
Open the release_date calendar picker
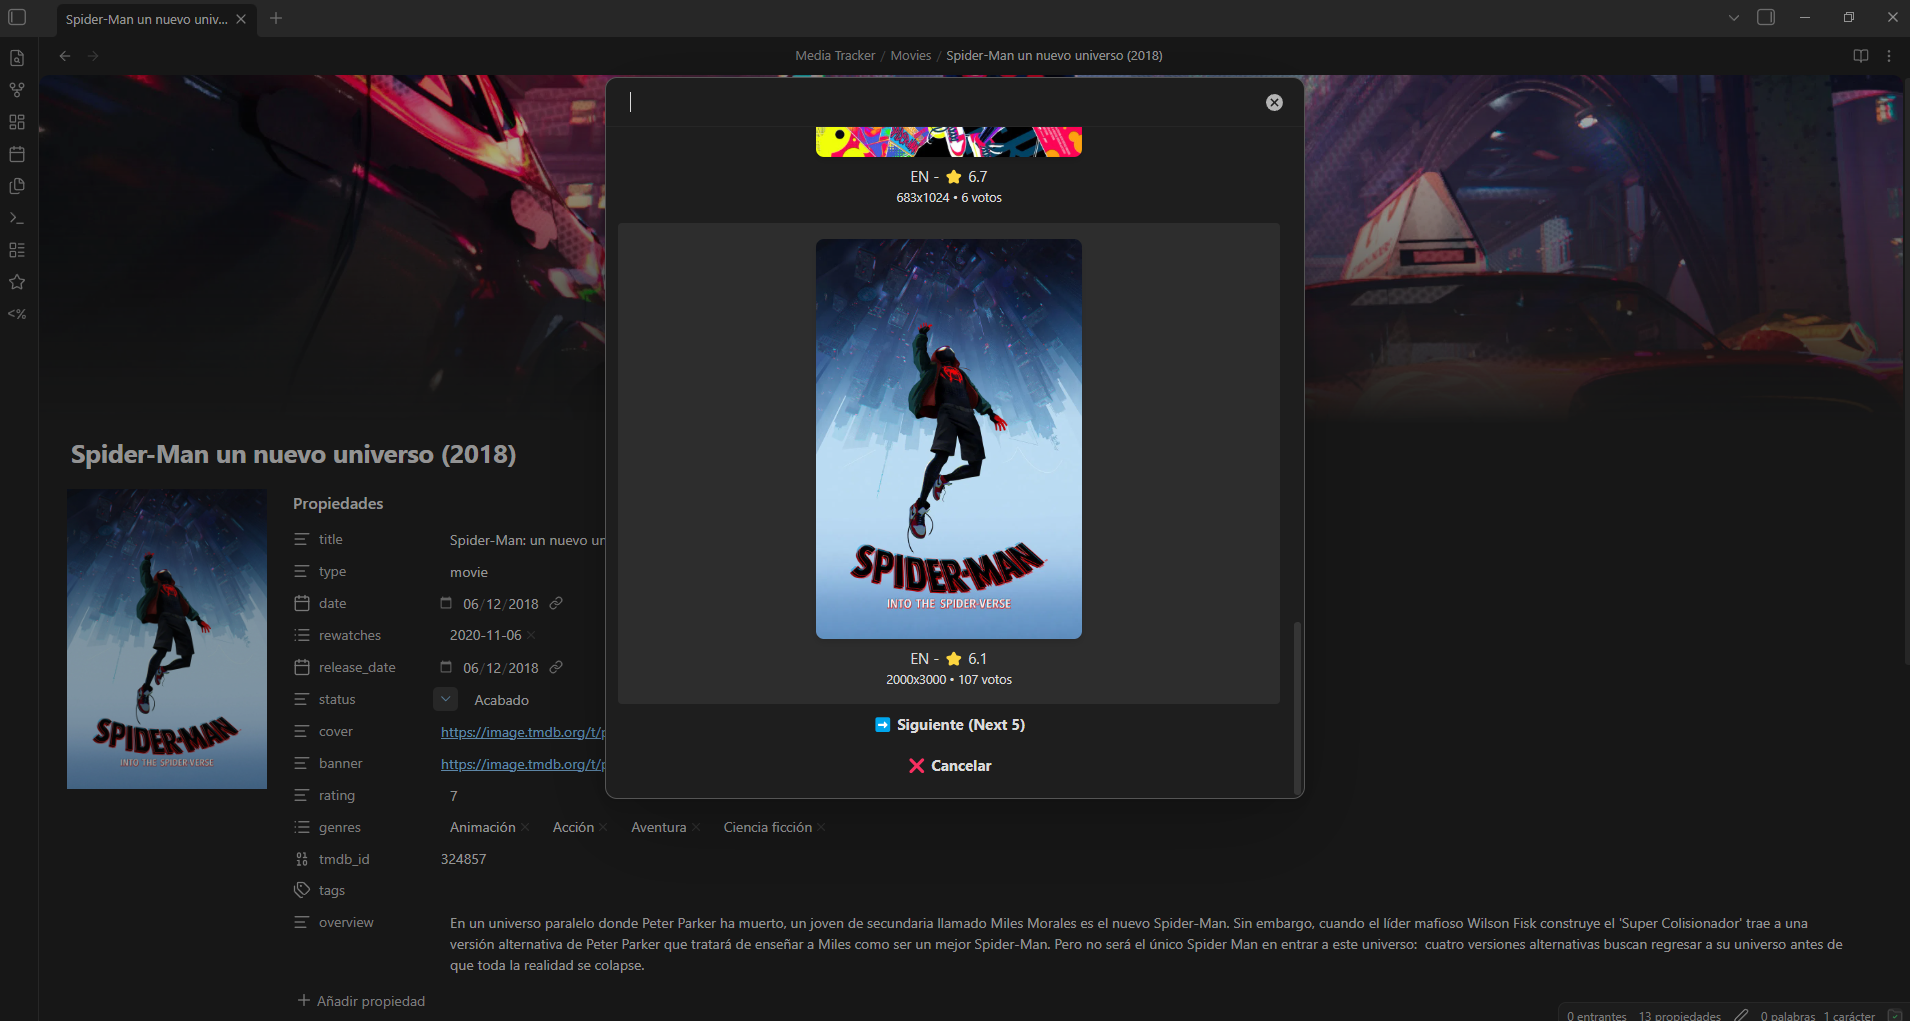click(x=446, y=667)
